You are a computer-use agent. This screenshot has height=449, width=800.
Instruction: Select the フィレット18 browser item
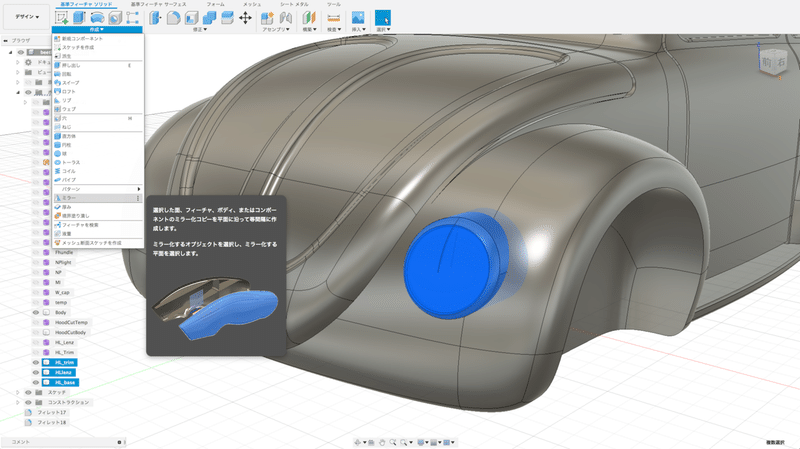click(52, 422)
